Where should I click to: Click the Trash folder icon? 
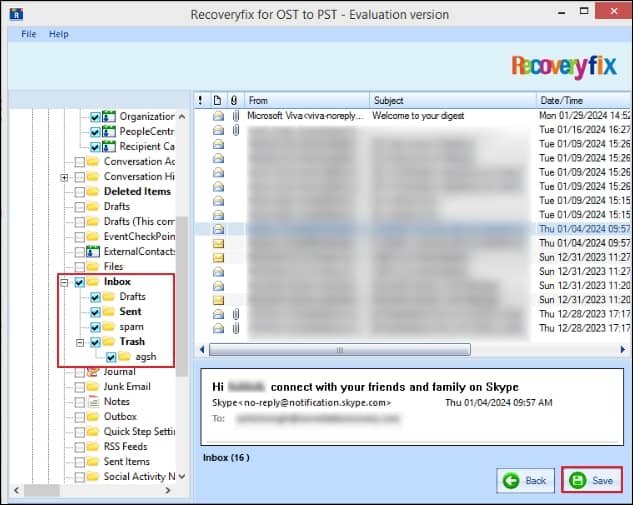(109, 342)
